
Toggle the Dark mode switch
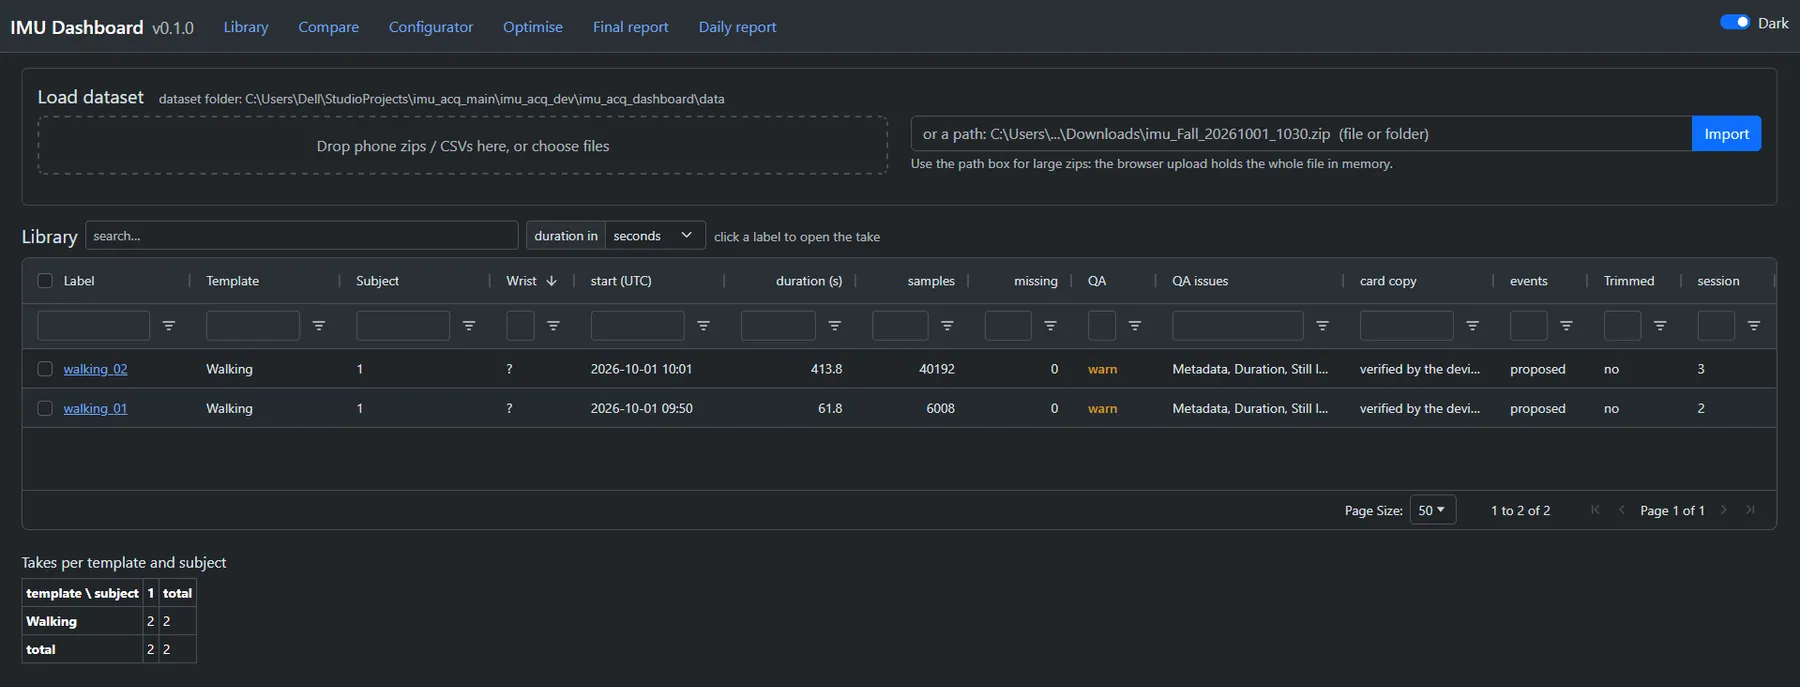(1734, 22)
